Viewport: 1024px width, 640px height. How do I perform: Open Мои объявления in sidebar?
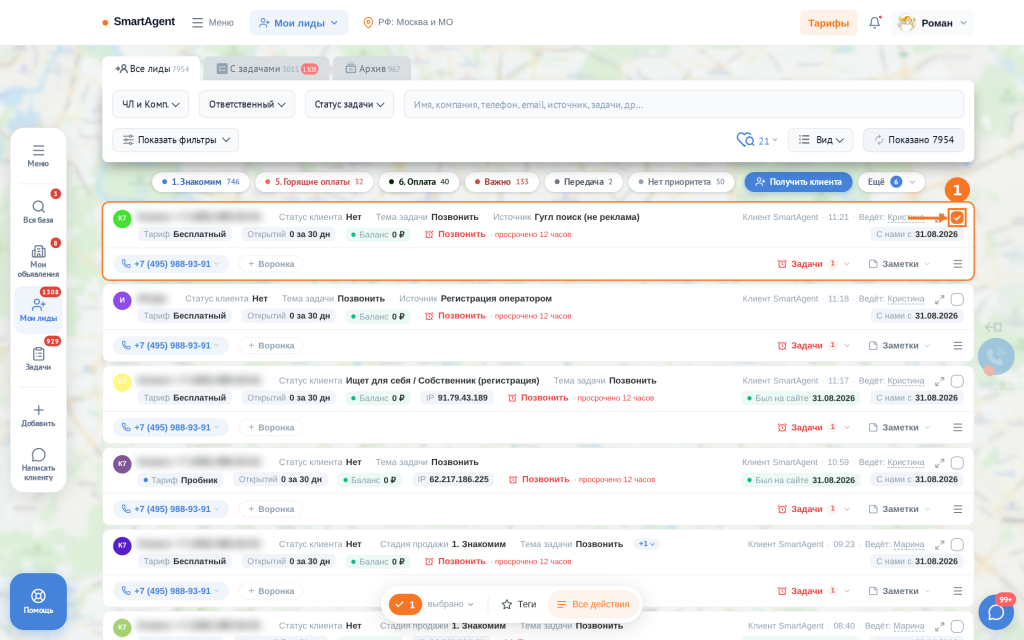click(38, 261)
